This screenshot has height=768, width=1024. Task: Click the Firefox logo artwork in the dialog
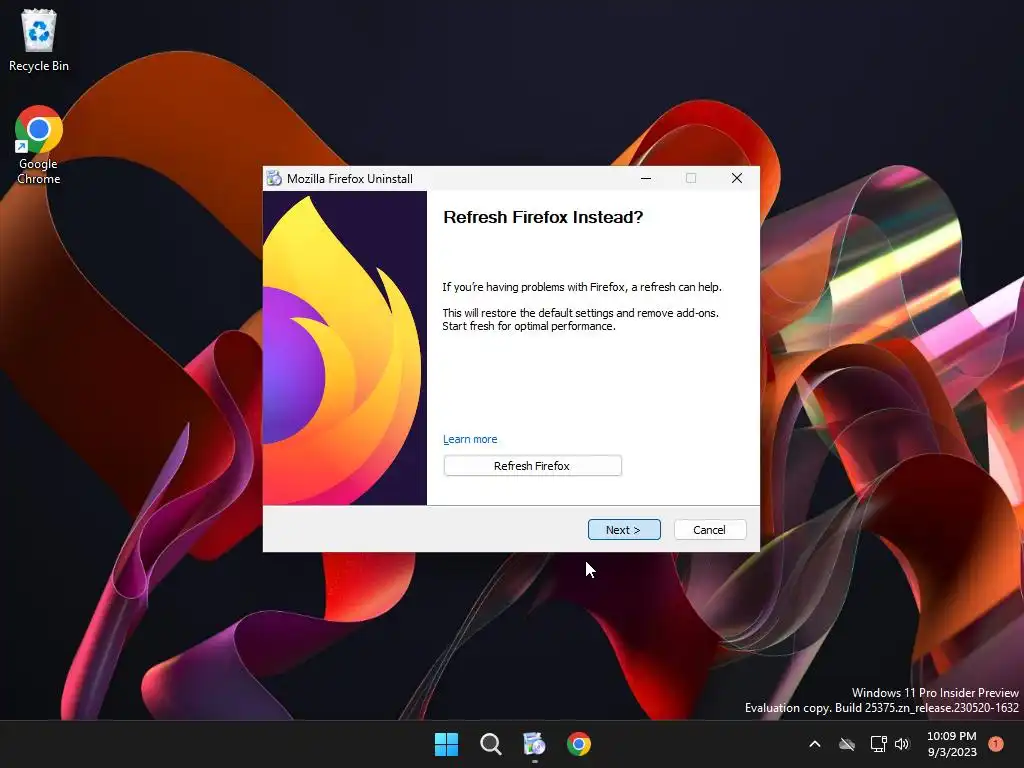(345, 348)
